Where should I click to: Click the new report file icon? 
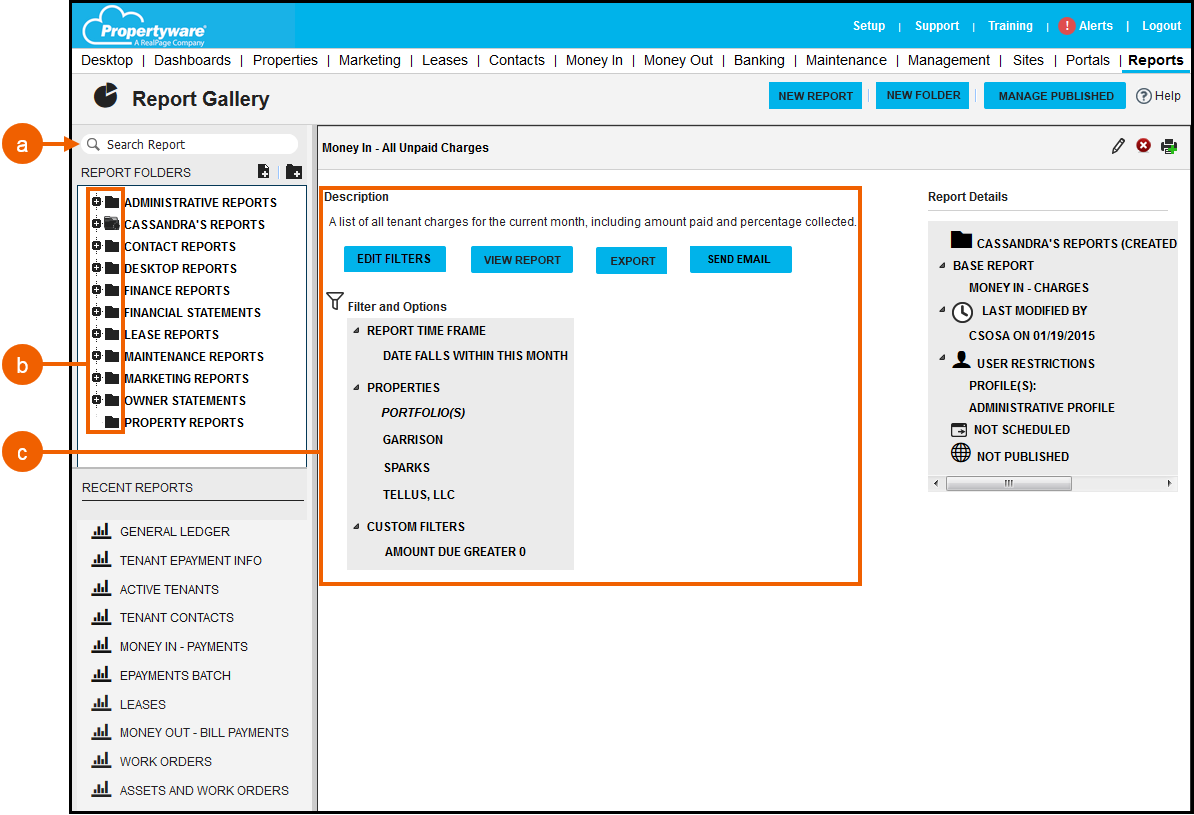263,172
